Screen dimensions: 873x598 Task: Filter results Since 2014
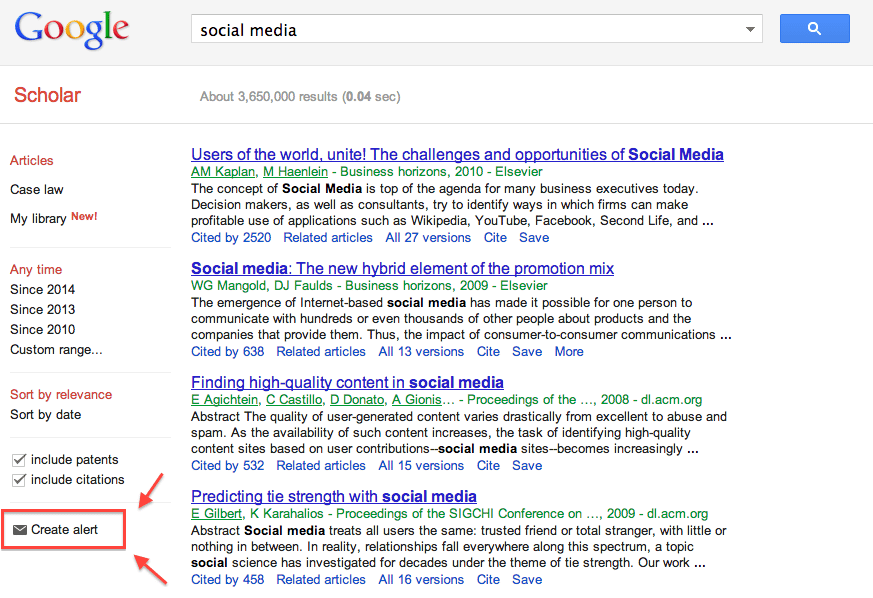click(x=42, y=290)
